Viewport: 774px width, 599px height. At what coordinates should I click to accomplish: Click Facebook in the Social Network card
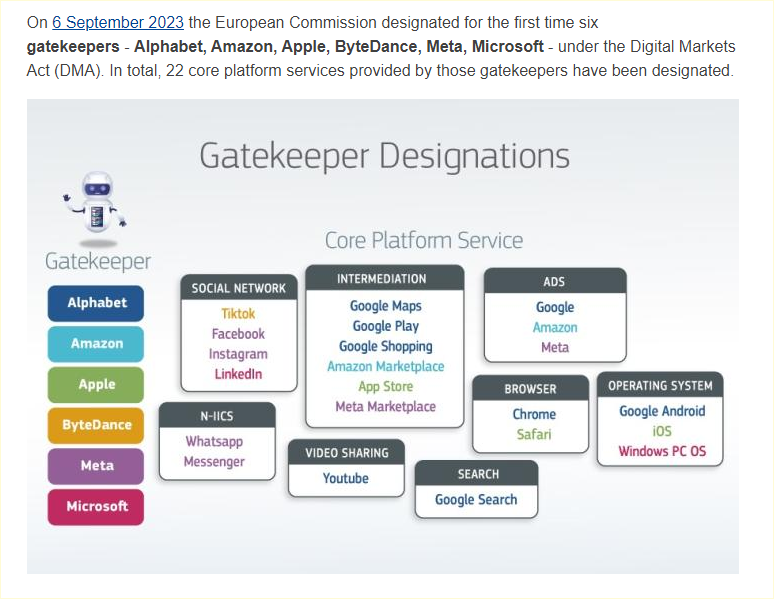(x=238, y=334)
